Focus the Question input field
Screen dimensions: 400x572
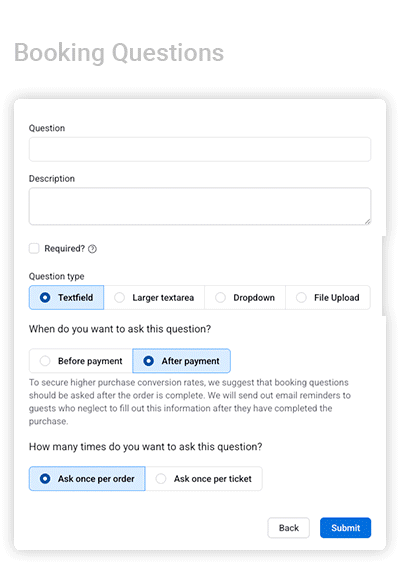200,149
